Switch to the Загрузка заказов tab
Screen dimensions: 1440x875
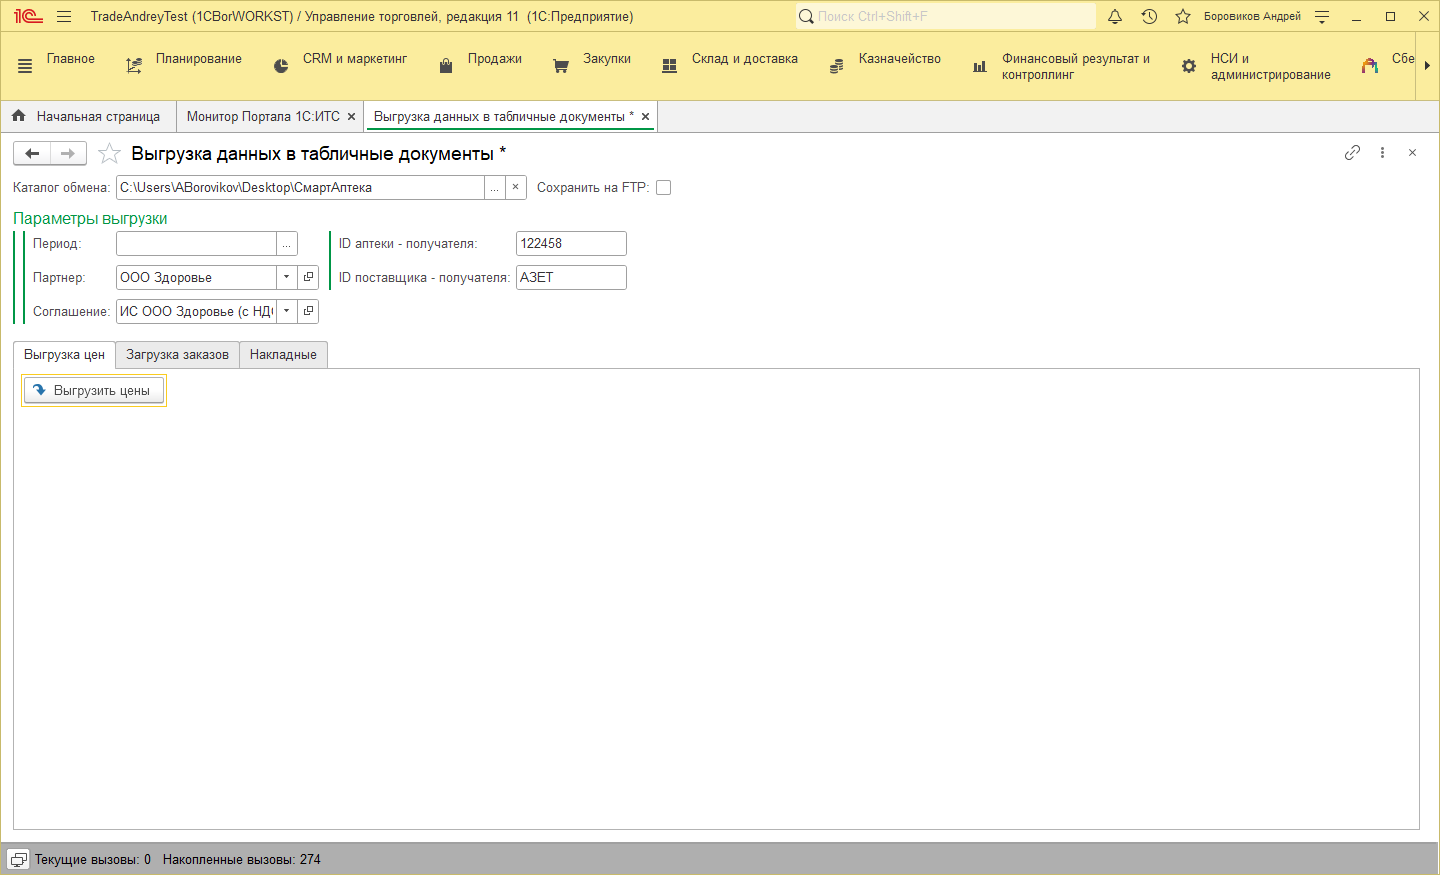coord(177,355)
